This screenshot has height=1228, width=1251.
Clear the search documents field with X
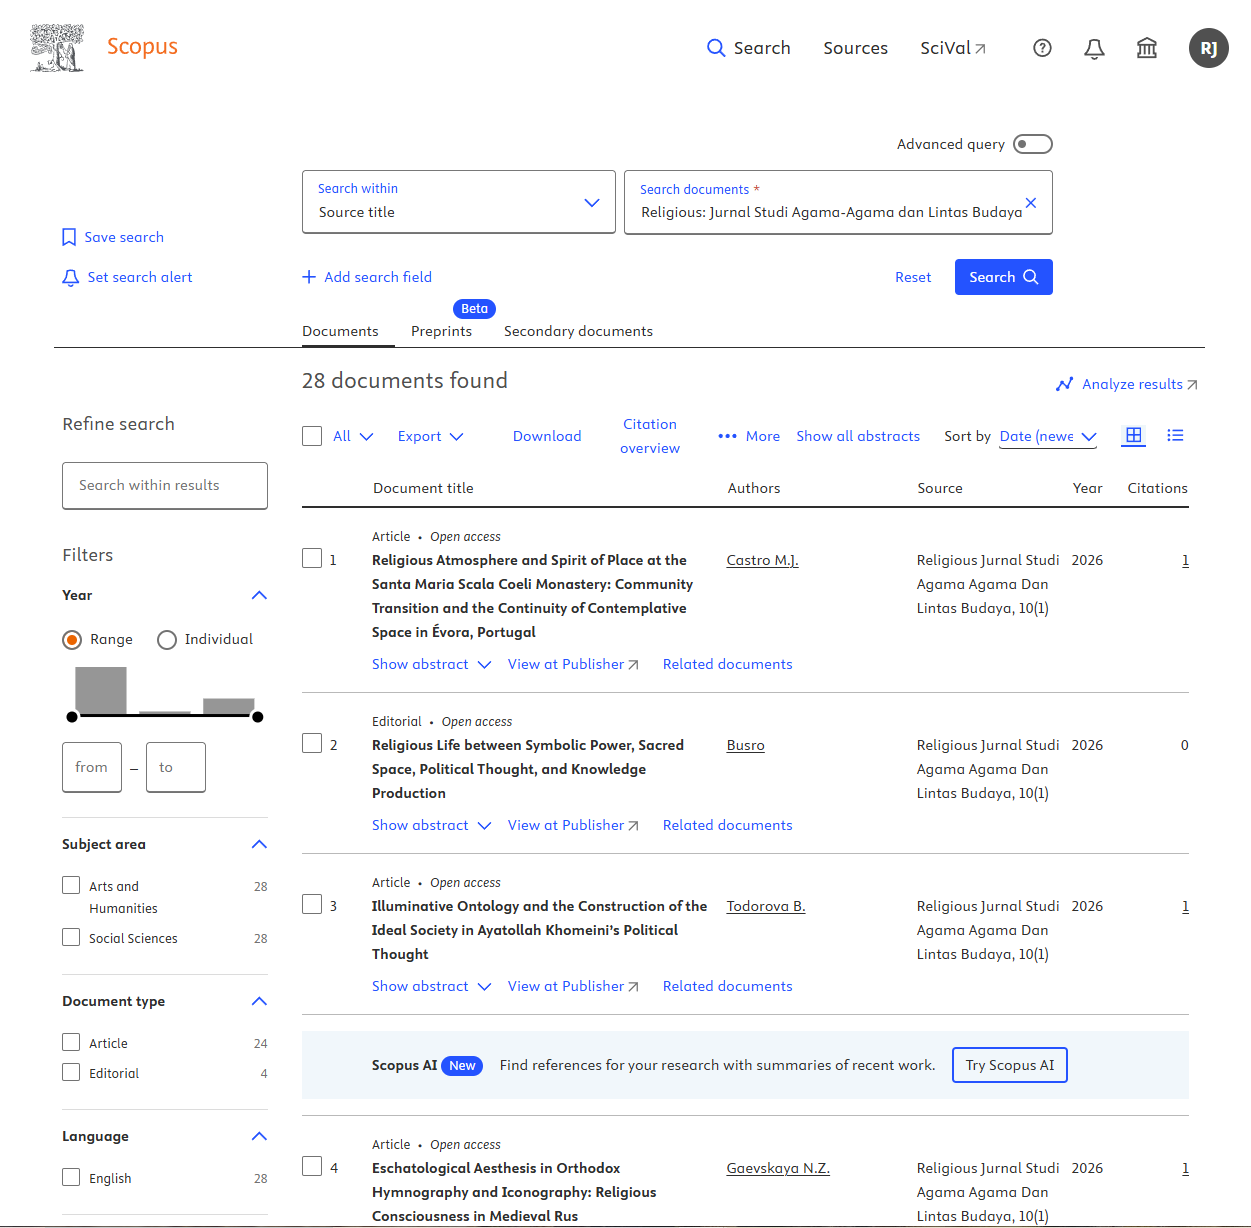point(1031,202)
